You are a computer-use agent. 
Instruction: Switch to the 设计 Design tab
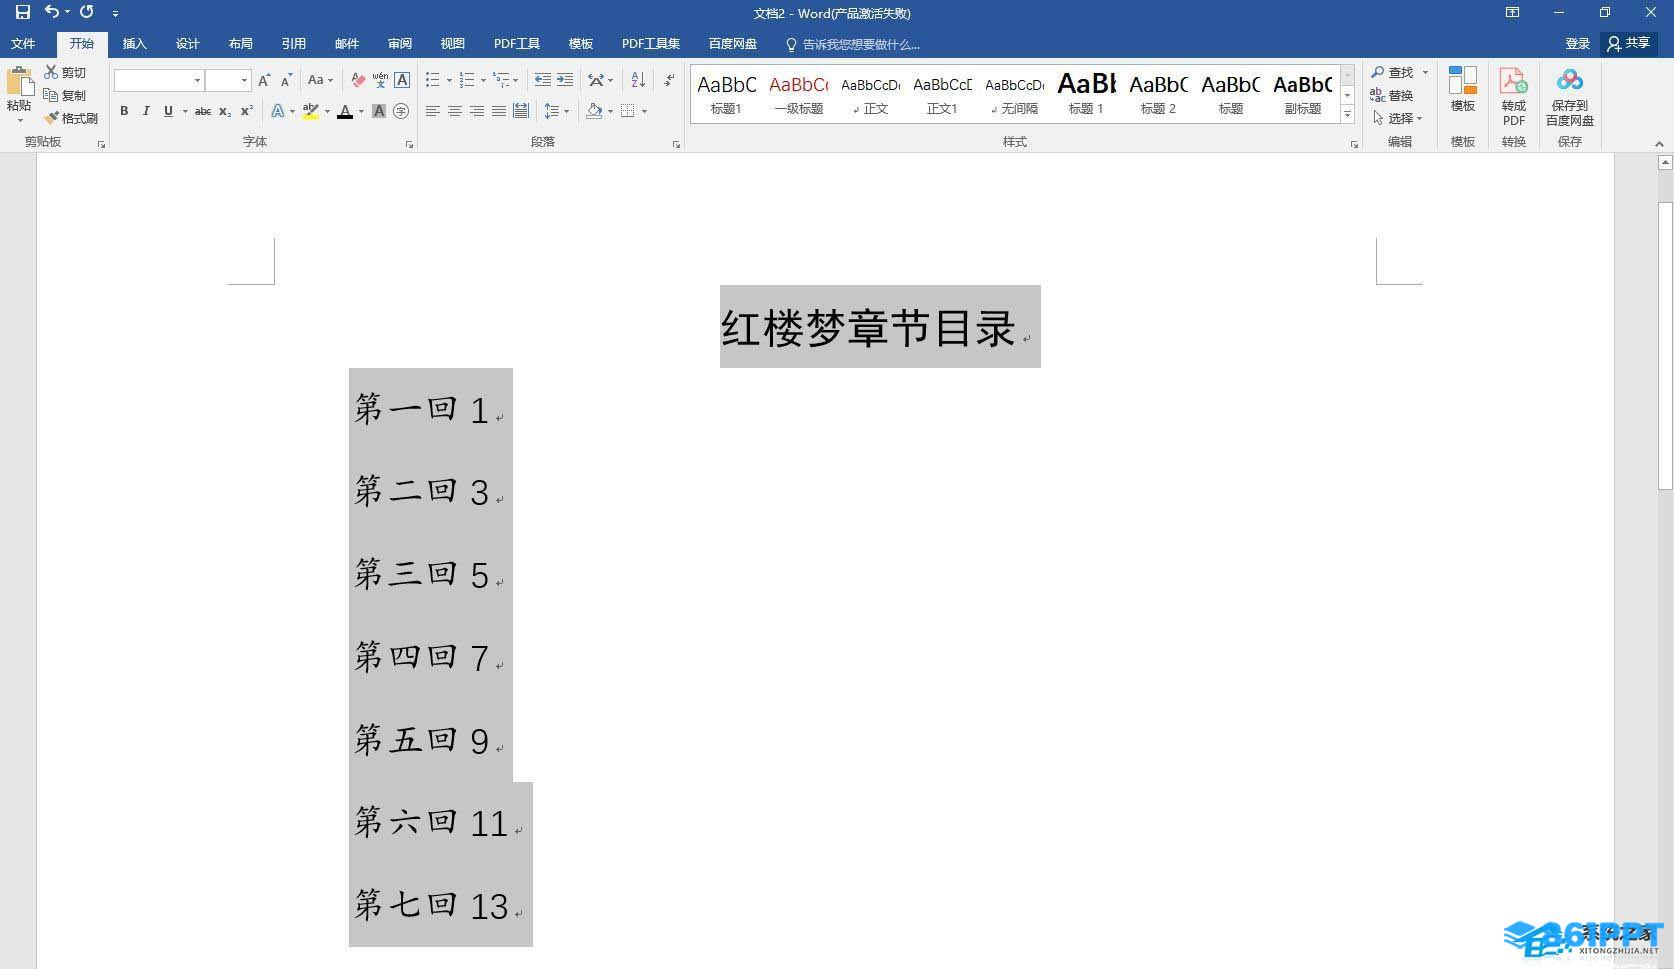point(188,44)
